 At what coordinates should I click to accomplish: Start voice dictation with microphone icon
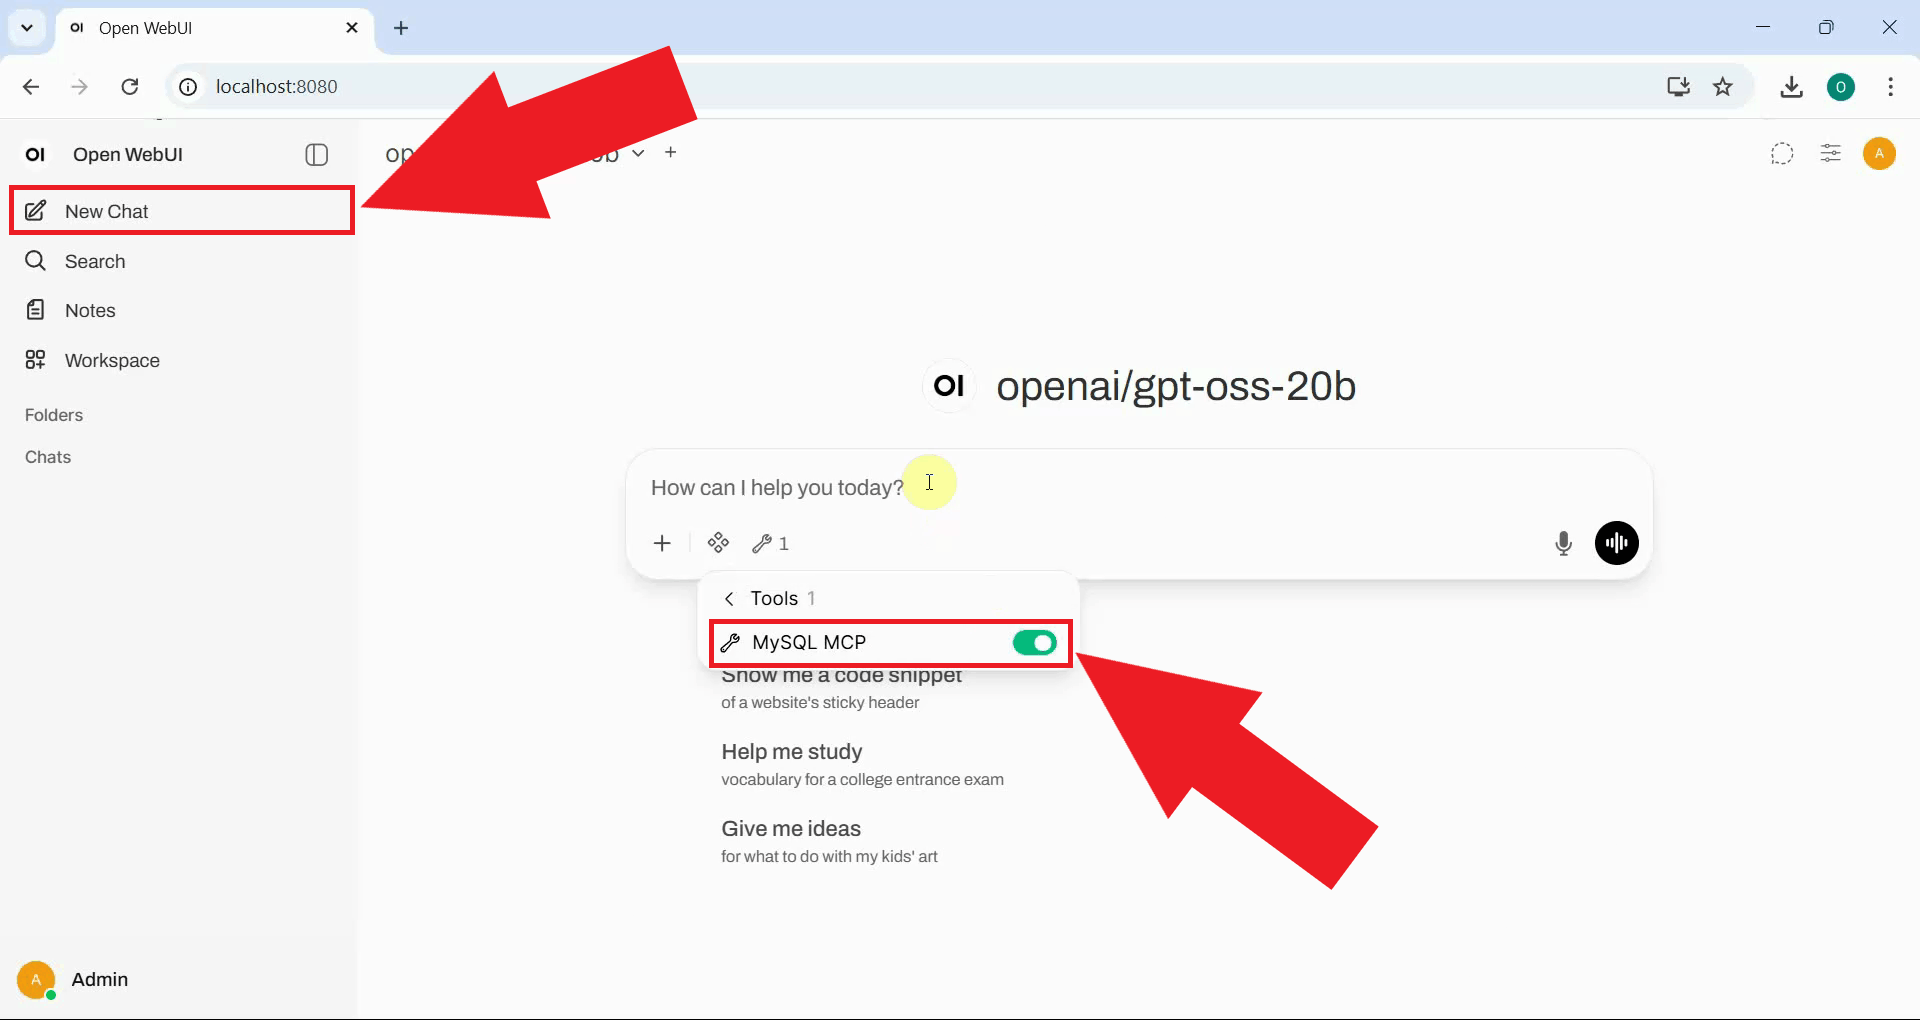pos(1564,543)
